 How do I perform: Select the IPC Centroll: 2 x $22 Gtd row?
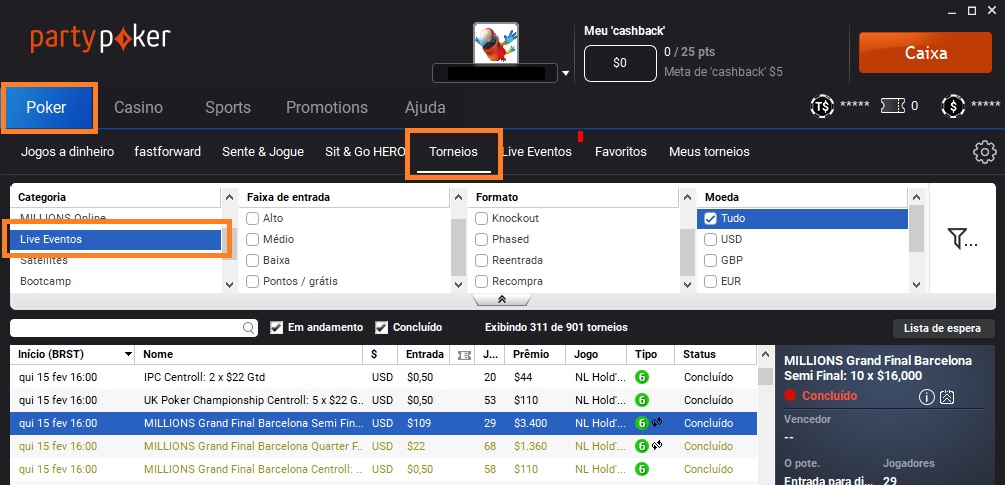[x=383, y=377]
